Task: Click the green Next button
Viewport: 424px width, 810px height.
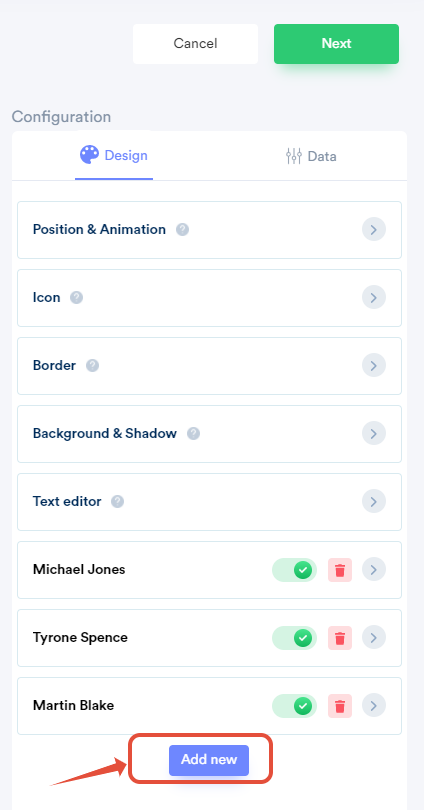Action: click(336, 44)
